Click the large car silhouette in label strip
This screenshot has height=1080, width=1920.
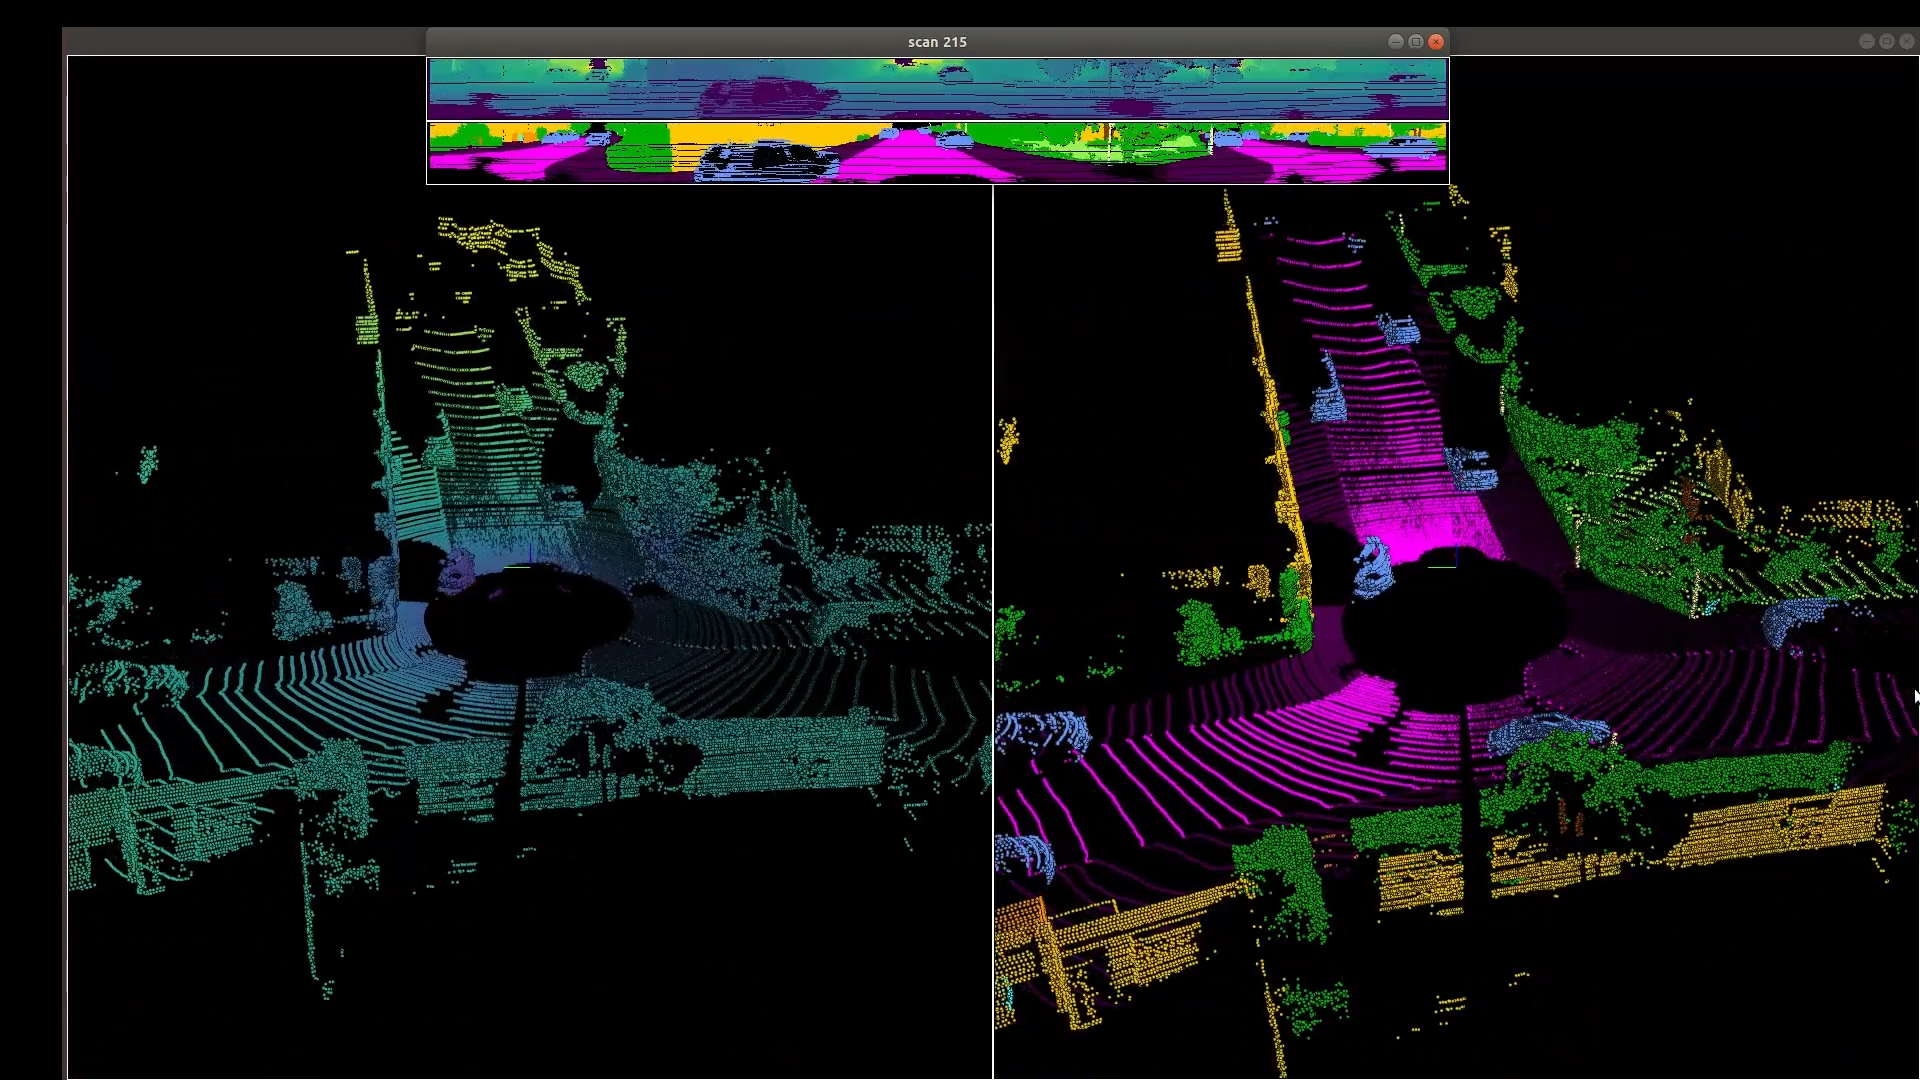click(x=765, y=160)
